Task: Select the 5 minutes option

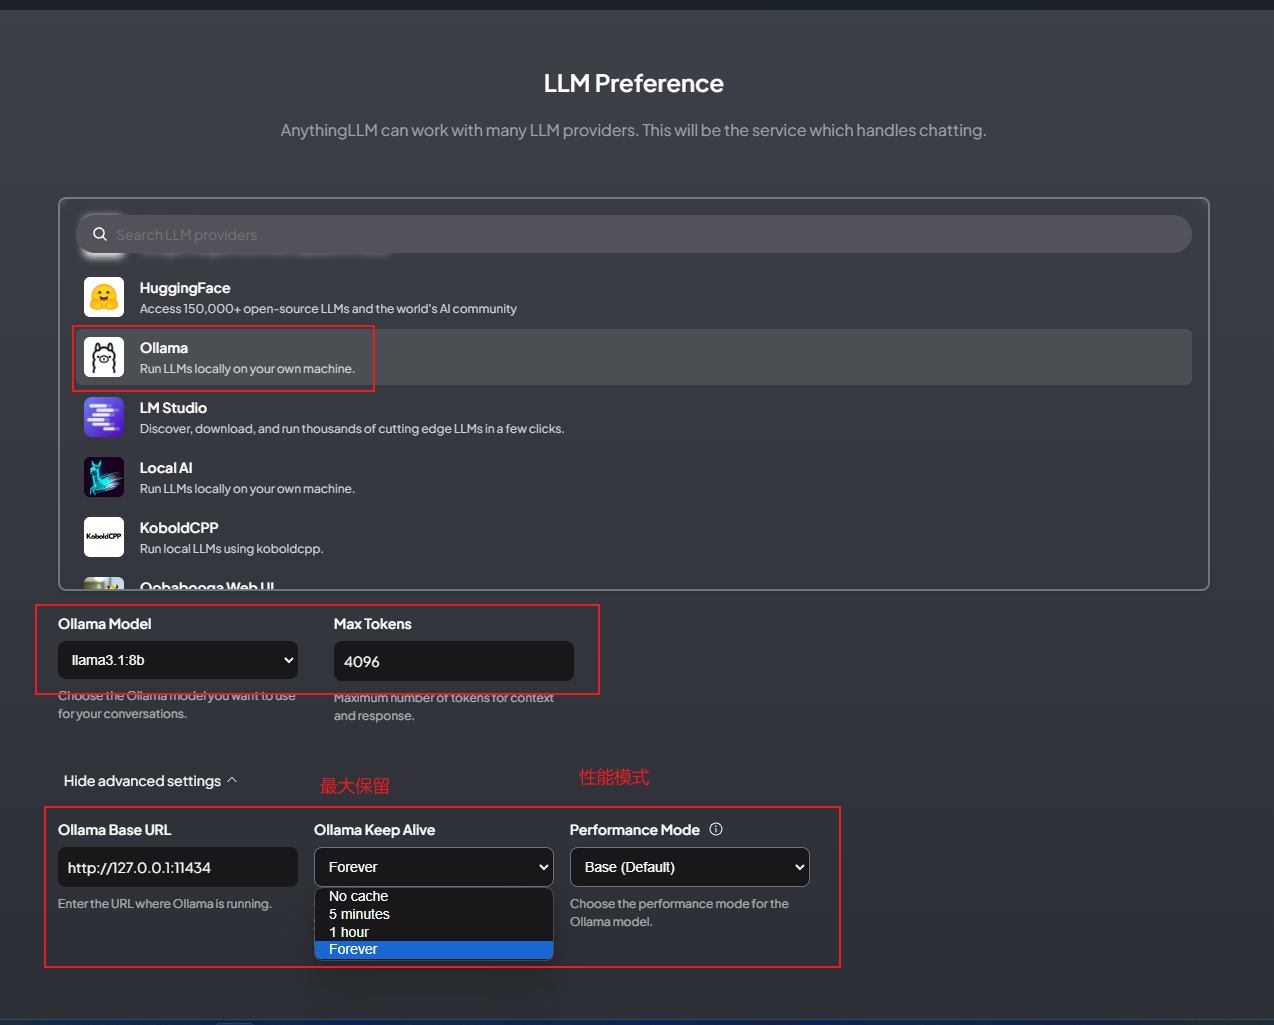Action: point(434,914)
